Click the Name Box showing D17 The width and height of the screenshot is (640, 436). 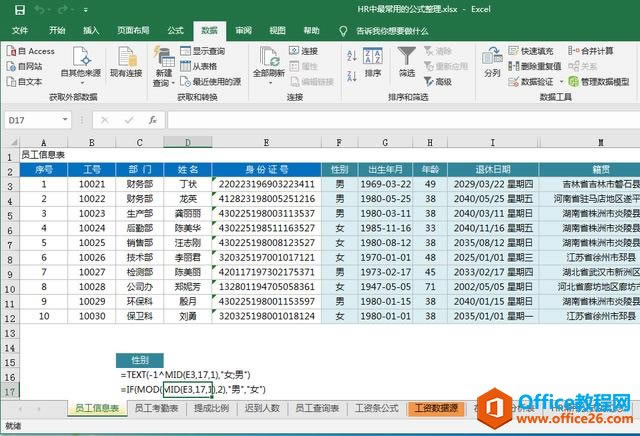point(33,120)
